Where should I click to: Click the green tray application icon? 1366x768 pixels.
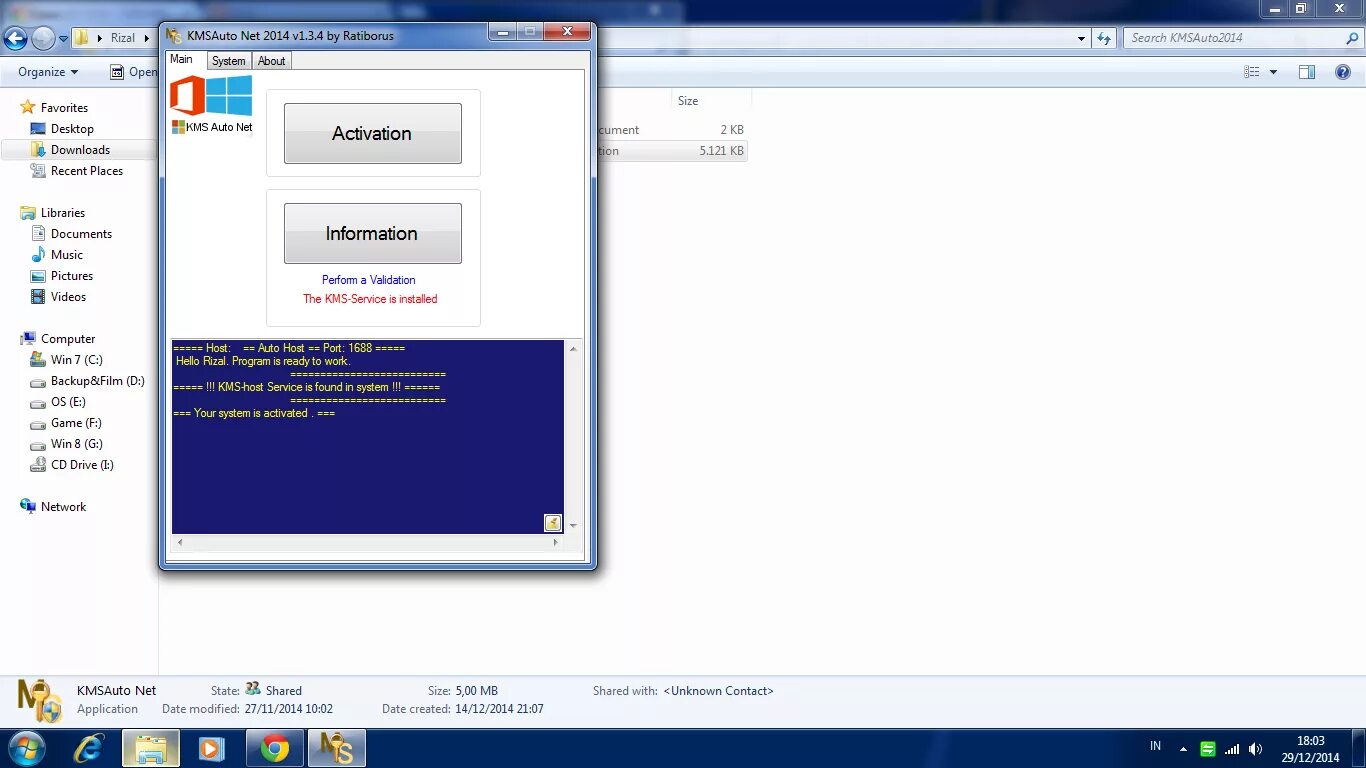pyautogui.click(x=1208, y=749)
